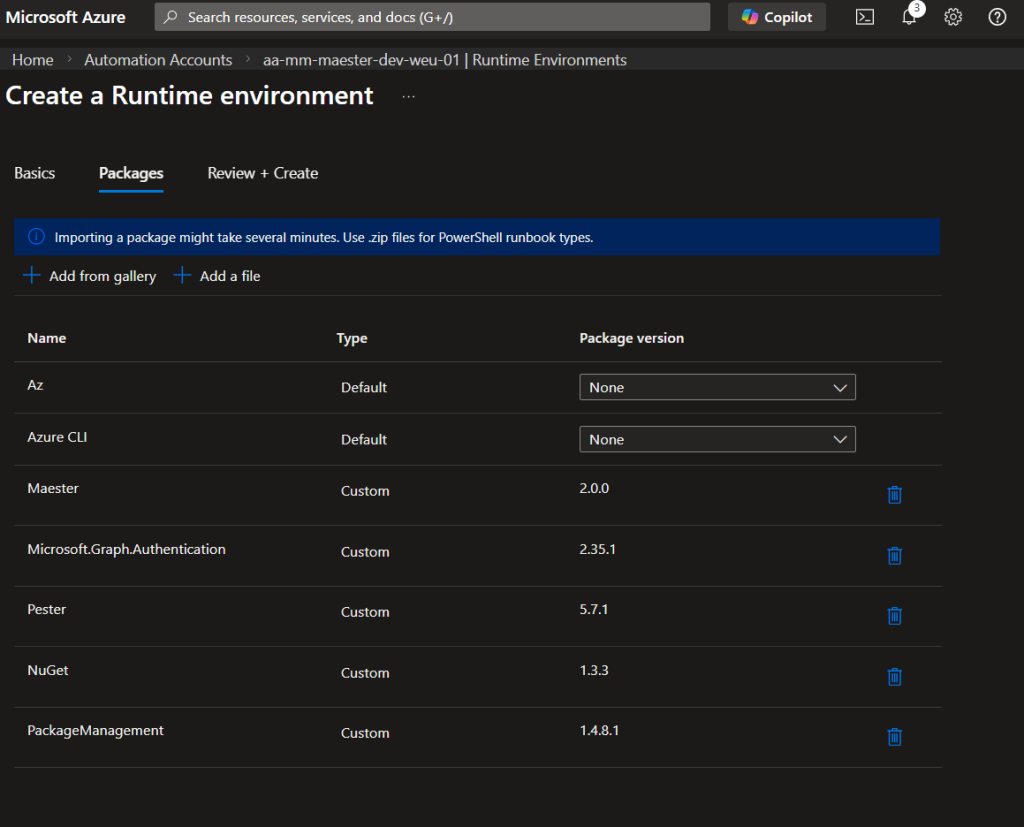The height and width of the screenshot is (827, 1024).
Task: Click the plus icon beside Add a file
Action: (x=182, y=275)
